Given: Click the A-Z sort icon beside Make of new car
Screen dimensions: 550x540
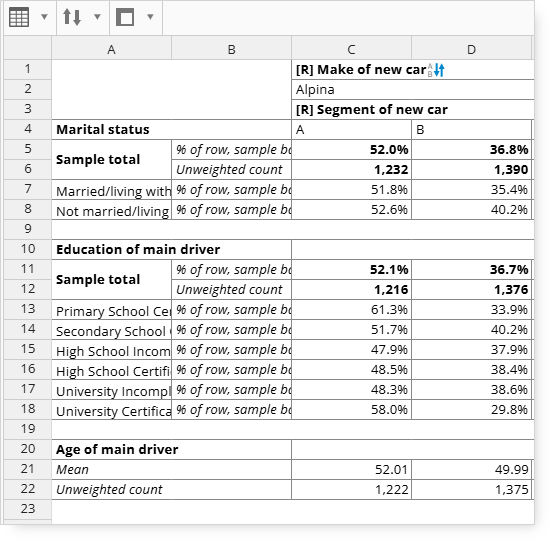Looking at the screenshot, I should click(436, 70).
